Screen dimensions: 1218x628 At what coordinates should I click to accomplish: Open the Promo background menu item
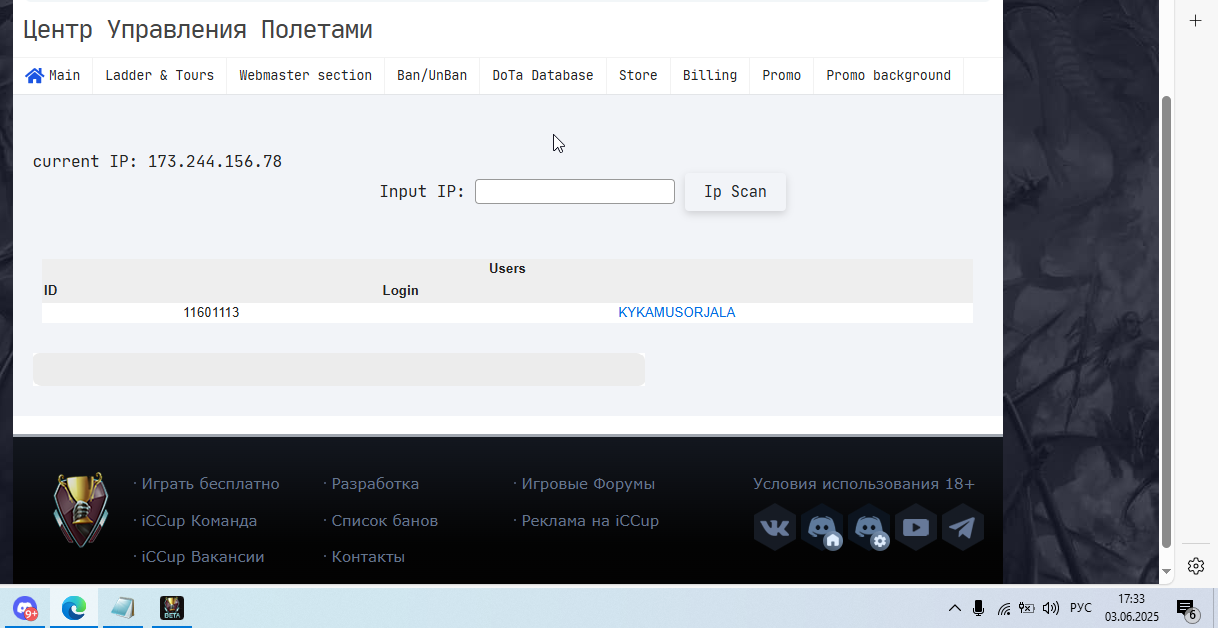coord(888,76)
